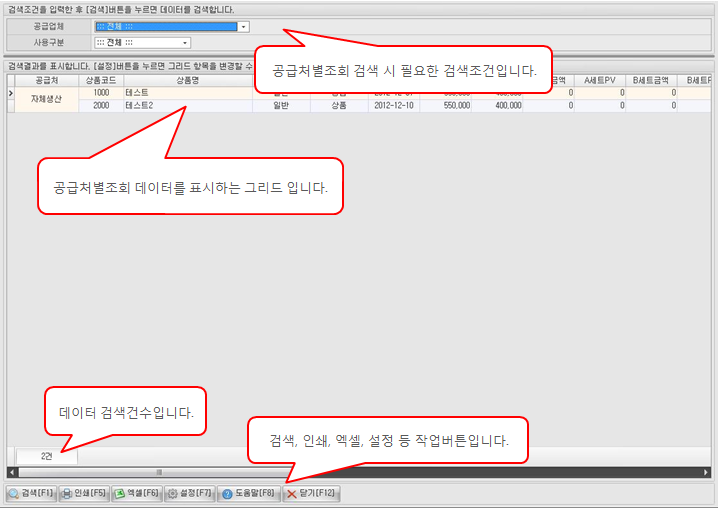The width and height of the screenshot is (718, 508).
Task: Click the row indicator arrow of first row
Action: click(11, 93)
